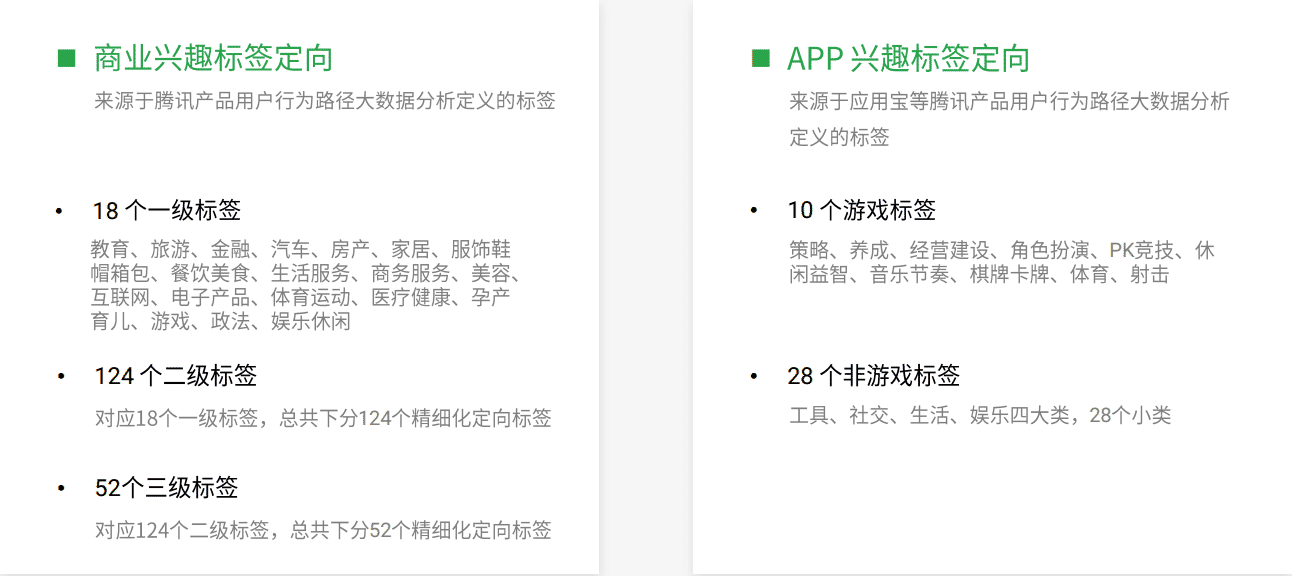Viewport: 1292px width, 576px height.
Task: Click the bullet dot before 10 个游戏标签
Action: tap(754, 211)
